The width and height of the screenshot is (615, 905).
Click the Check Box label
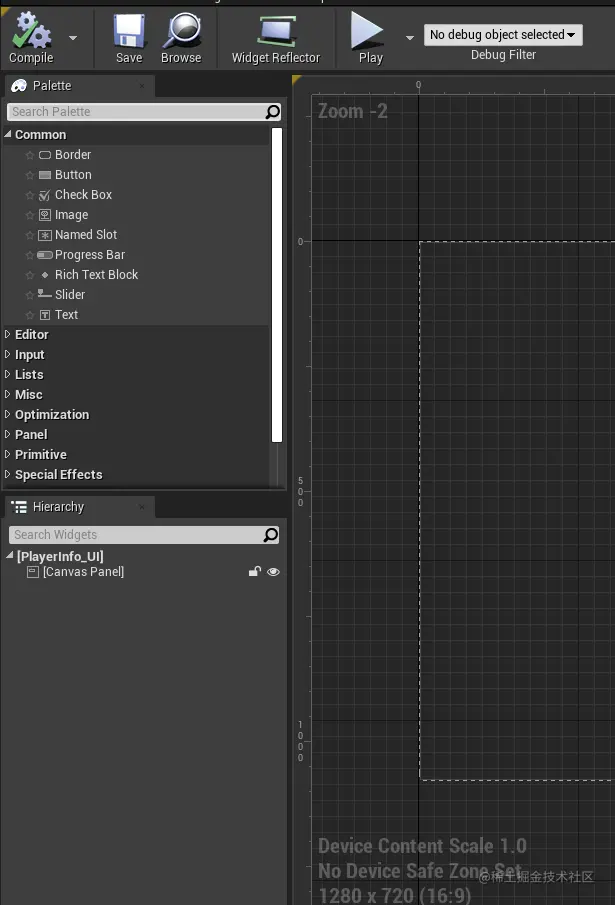pos(83,195)
